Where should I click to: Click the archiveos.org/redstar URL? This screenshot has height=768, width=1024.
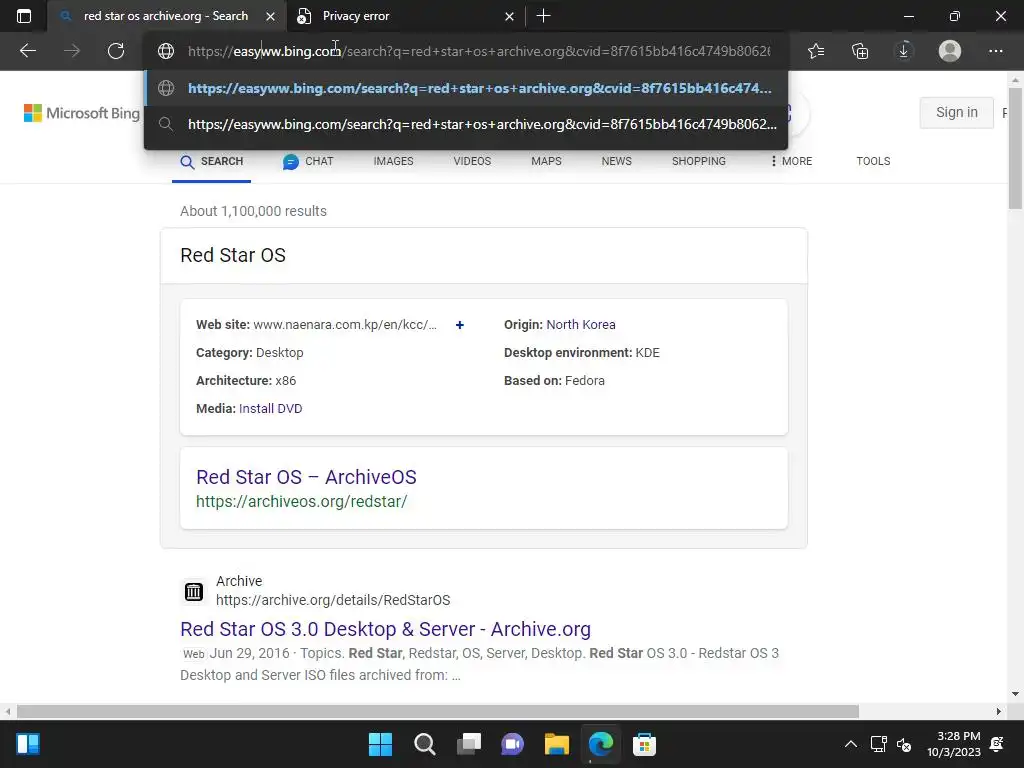tap(302, 502)
